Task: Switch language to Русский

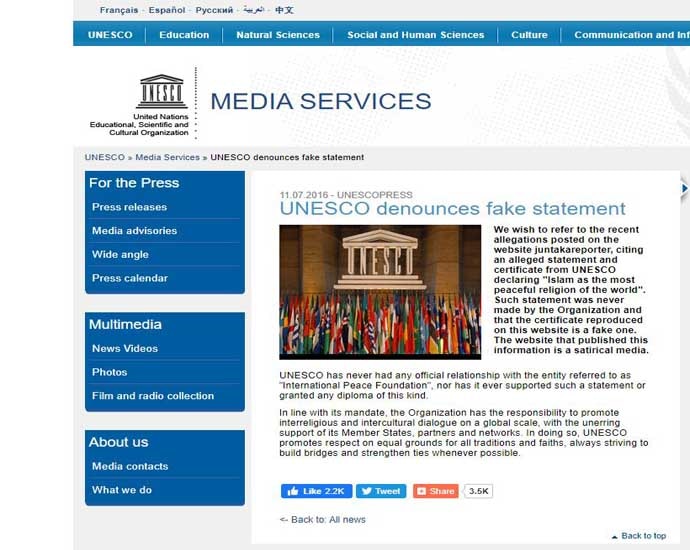Action: tap(214, 10)
